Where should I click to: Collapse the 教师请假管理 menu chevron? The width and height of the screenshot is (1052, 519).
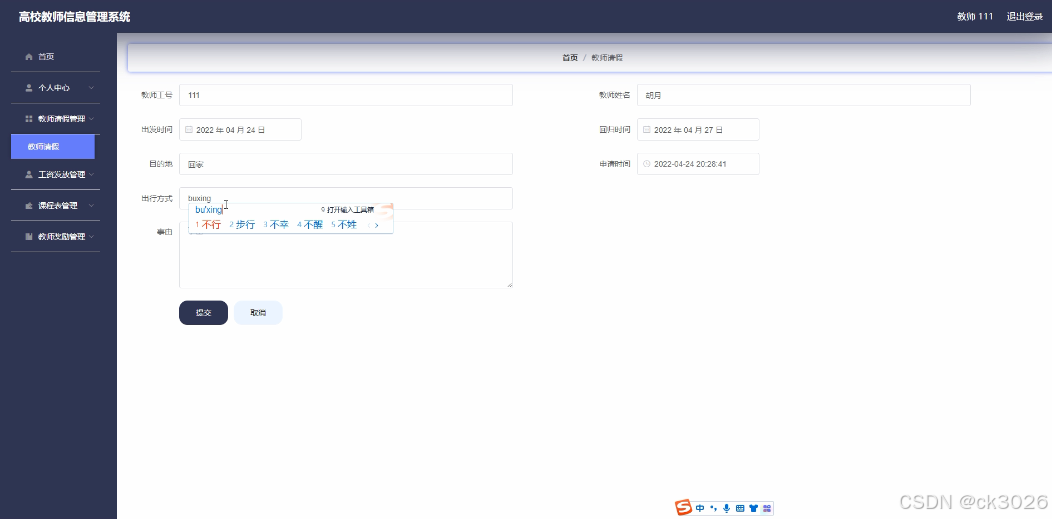[91, 119]
